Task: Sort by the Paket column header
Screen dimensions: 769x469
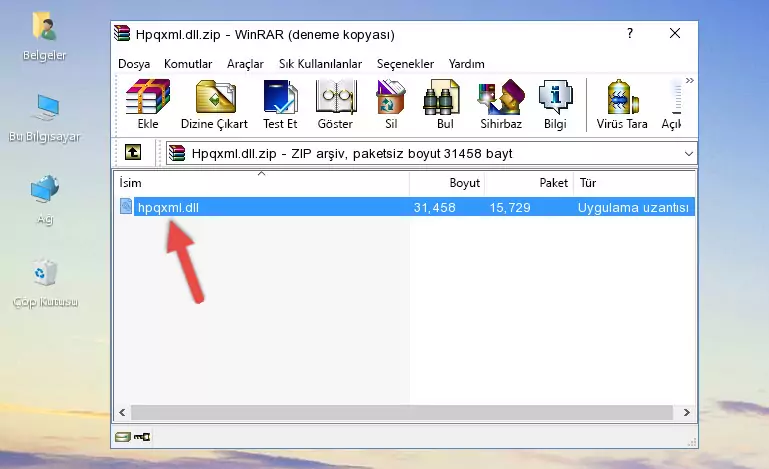Action: [x=529, y=182]
